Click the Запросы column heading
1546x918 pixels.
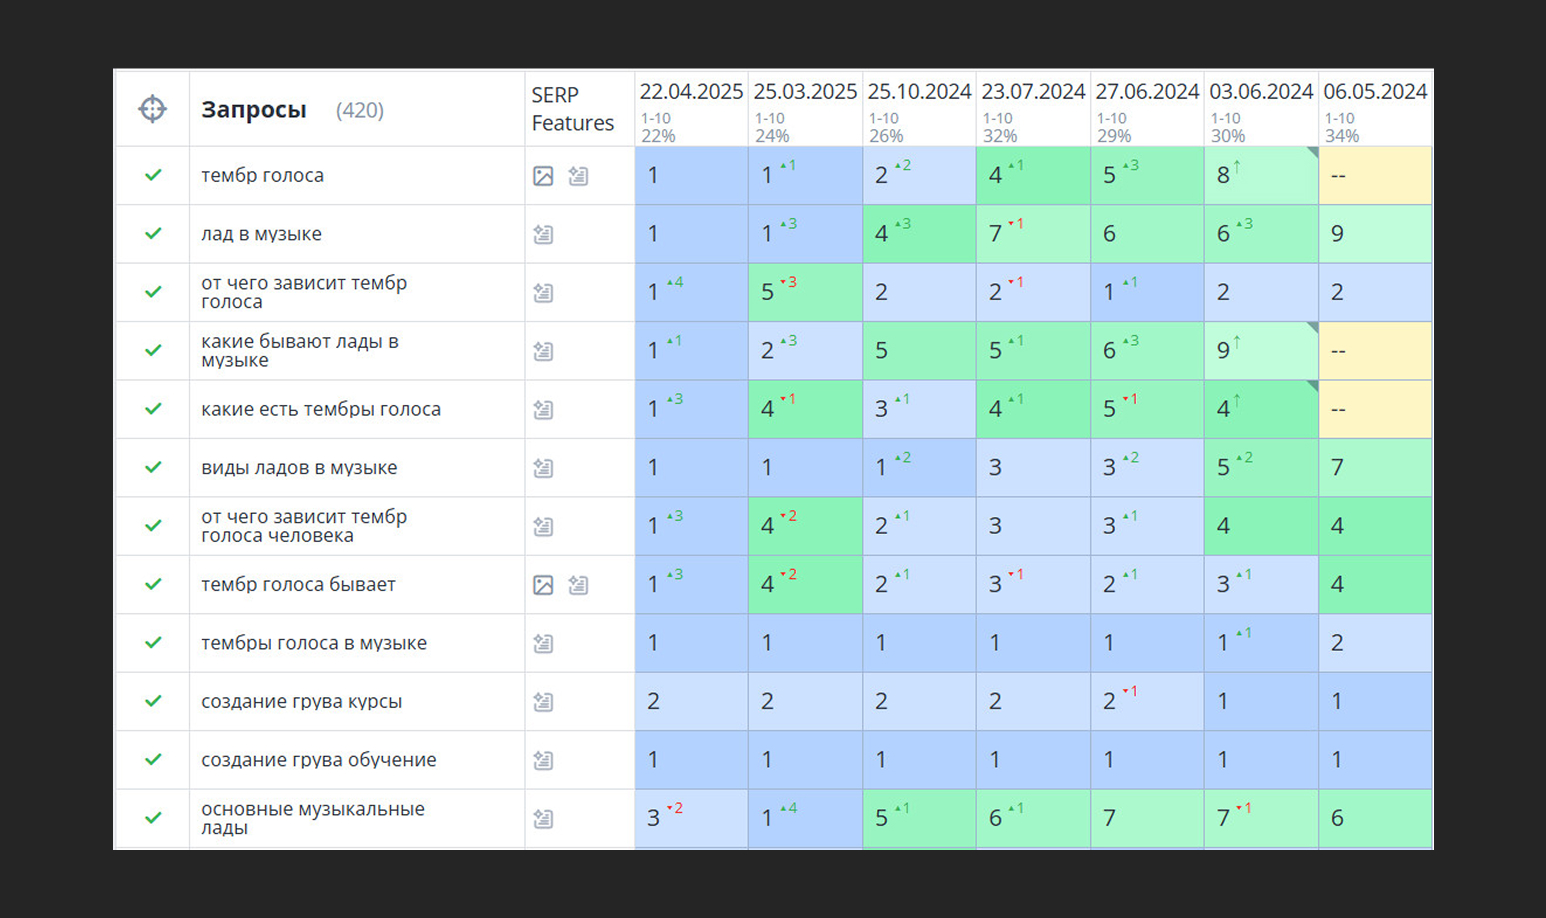pyautogui.click(x=254, y=110)
